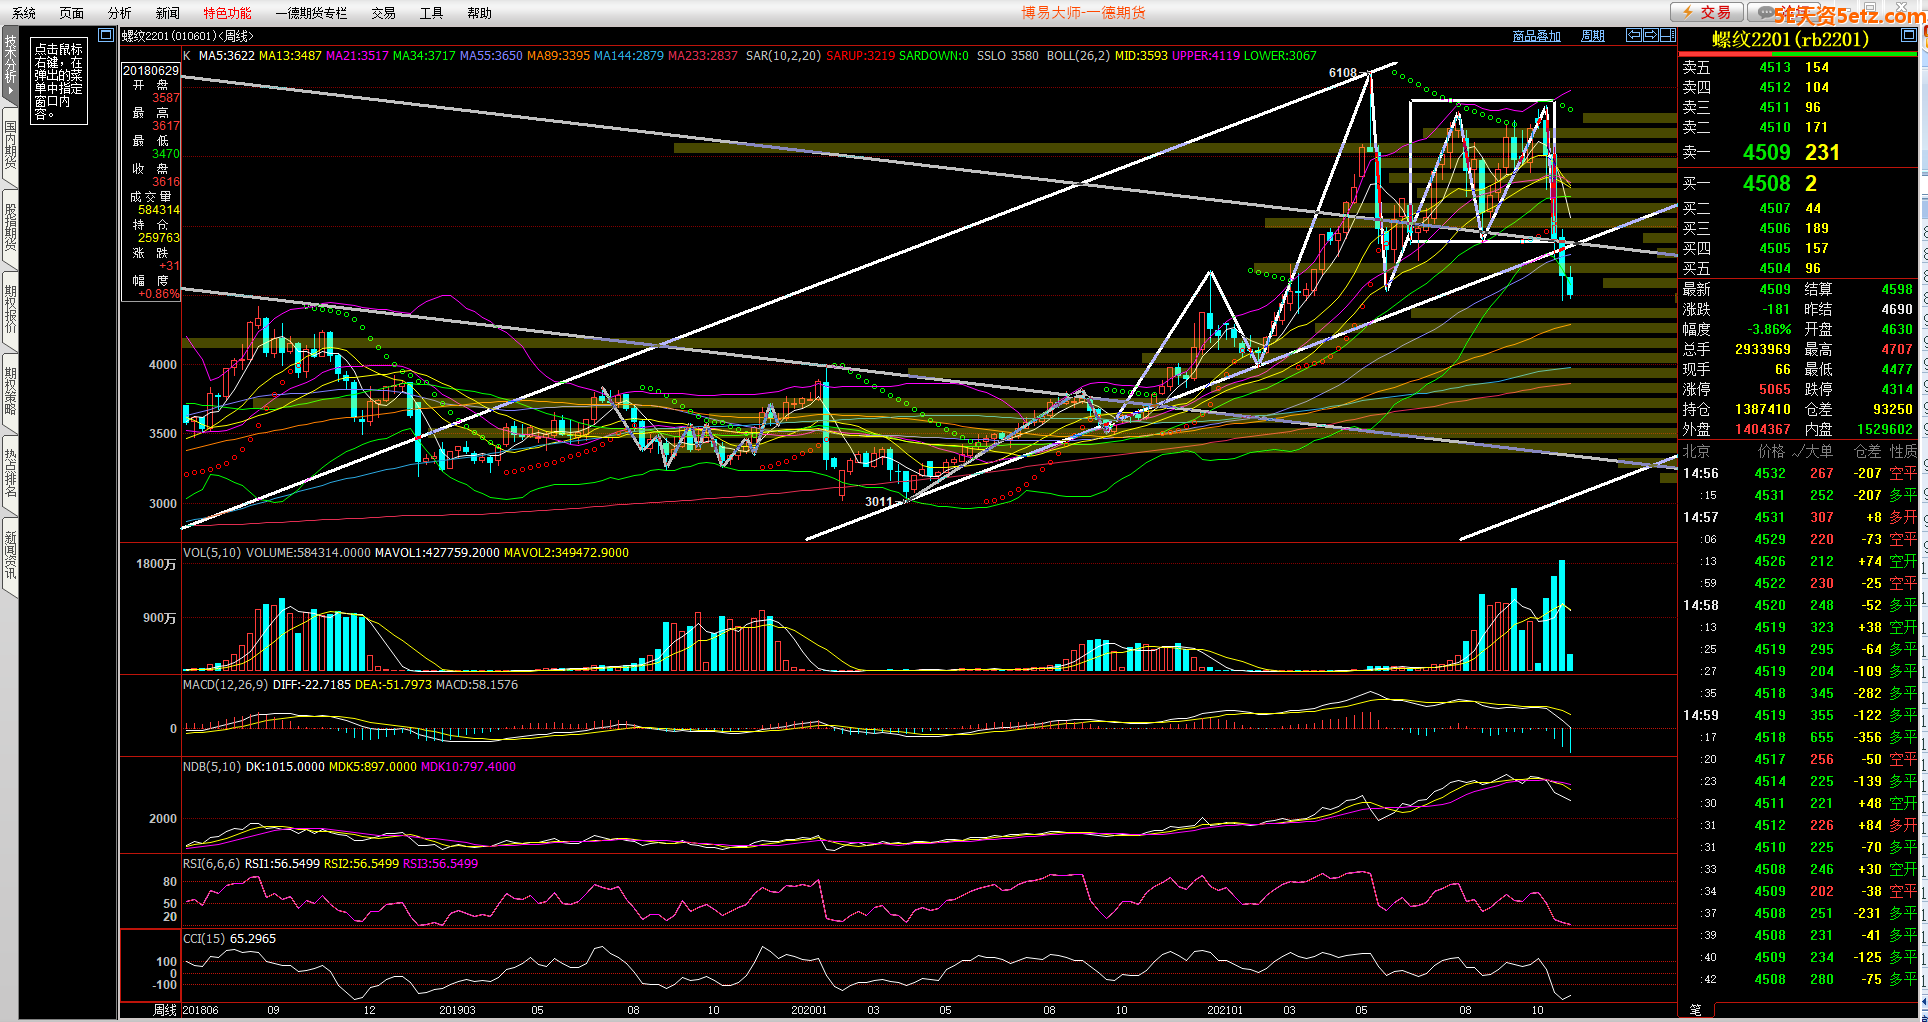This screenshot has height=1022, width=1928.
Task: Open the 新闻 menu
Action: point(168,13)
